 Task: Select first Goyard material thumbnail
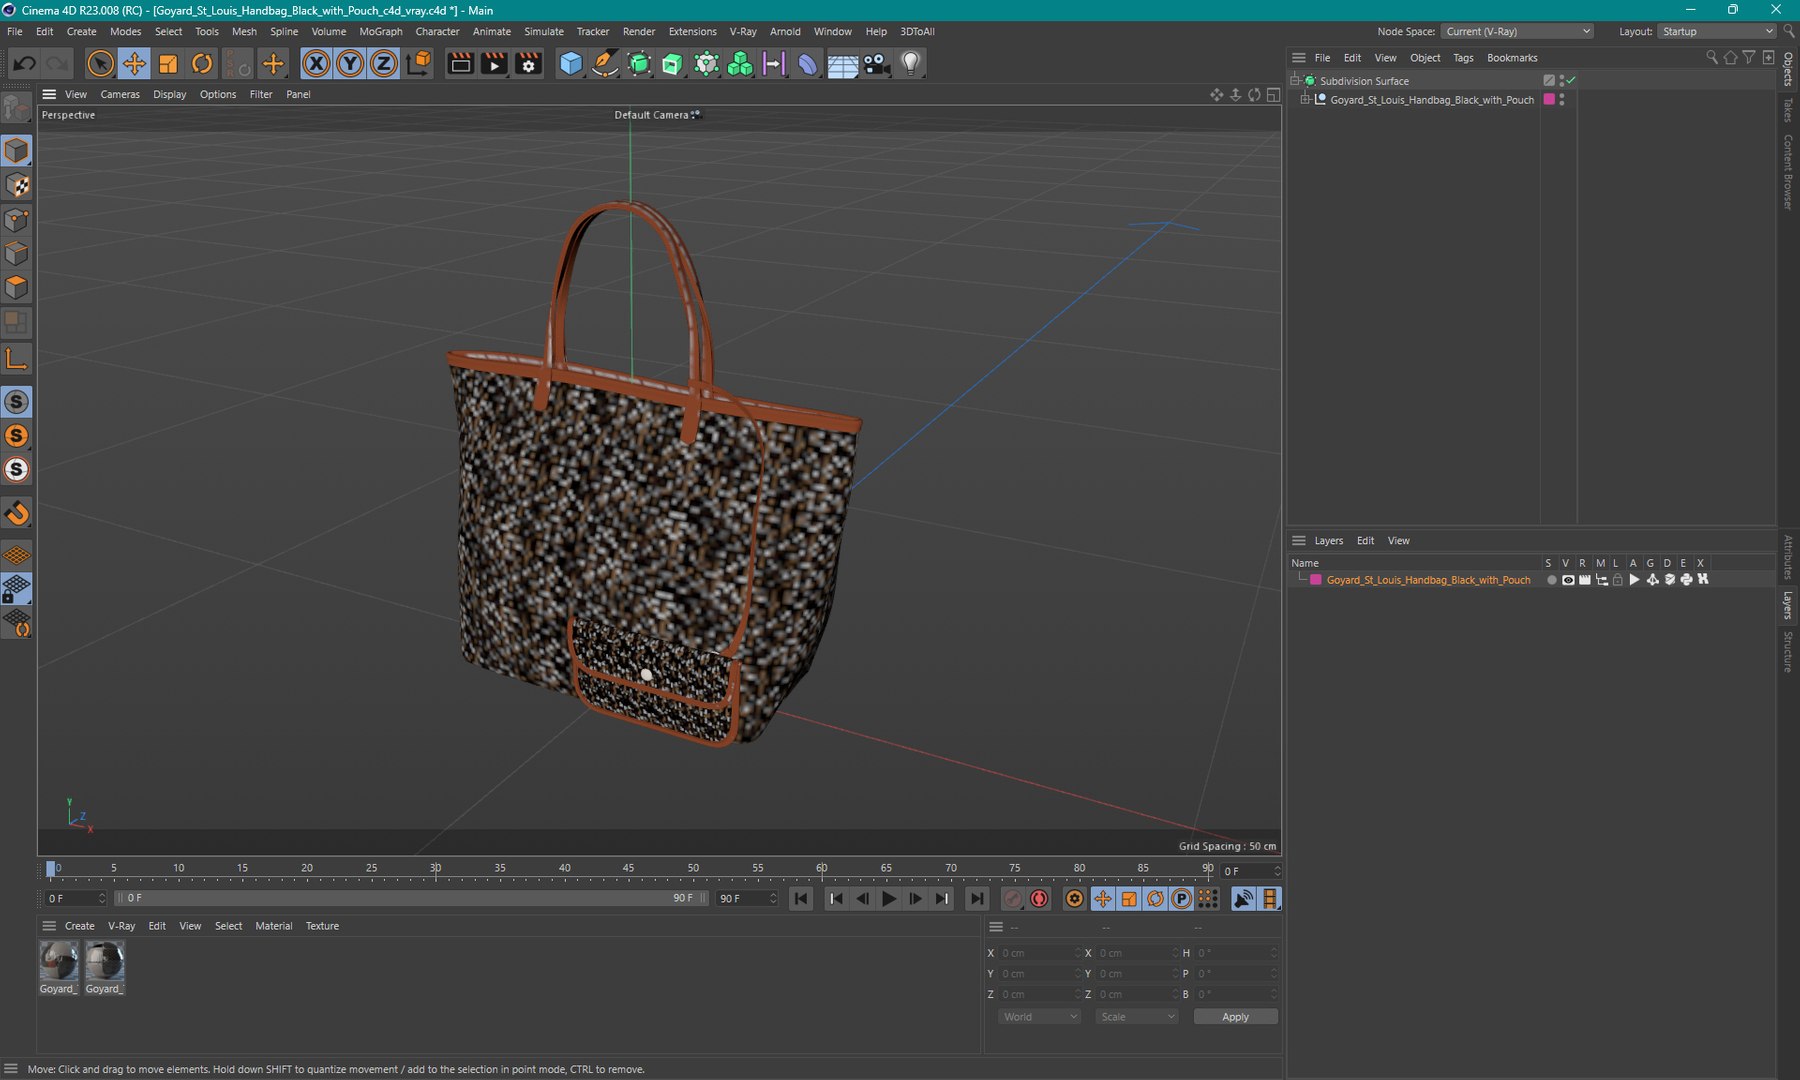click(x=59, y=962)
